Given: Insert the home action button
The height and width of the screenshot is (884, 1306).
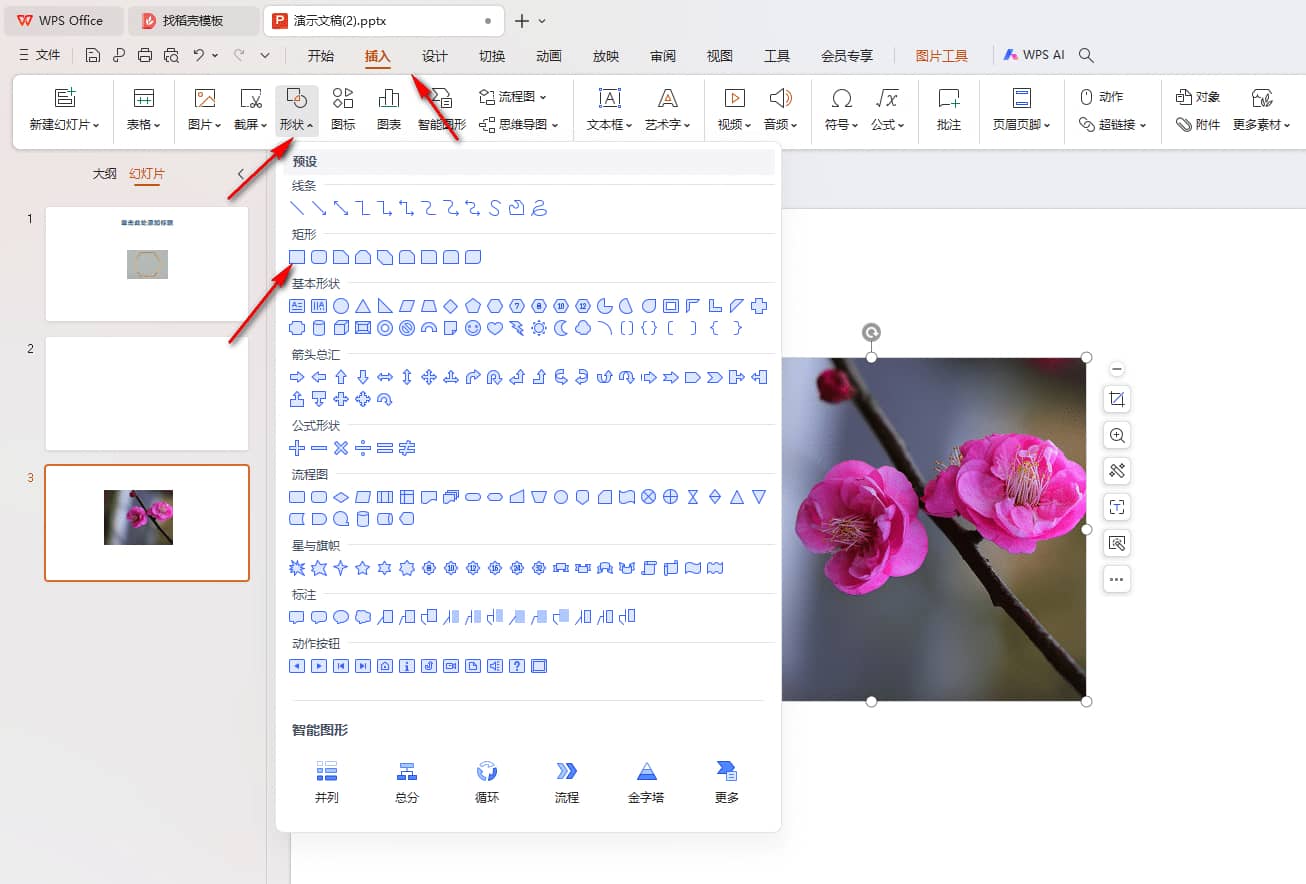Looking at the screenshot, I should 385,666.
